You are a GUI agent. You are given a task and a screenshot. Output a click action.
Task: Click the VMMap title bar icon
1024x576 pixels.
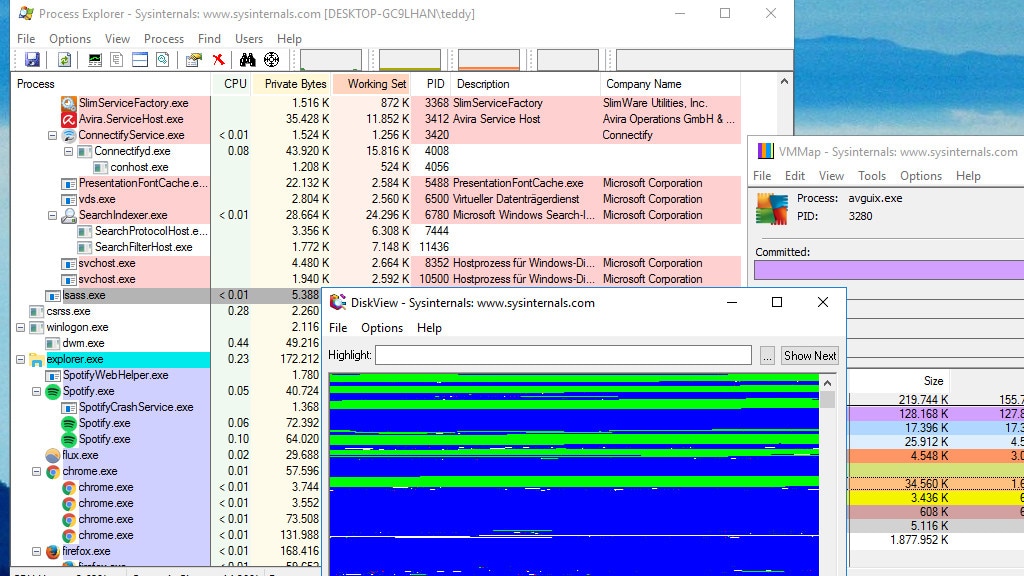(765, 152)
